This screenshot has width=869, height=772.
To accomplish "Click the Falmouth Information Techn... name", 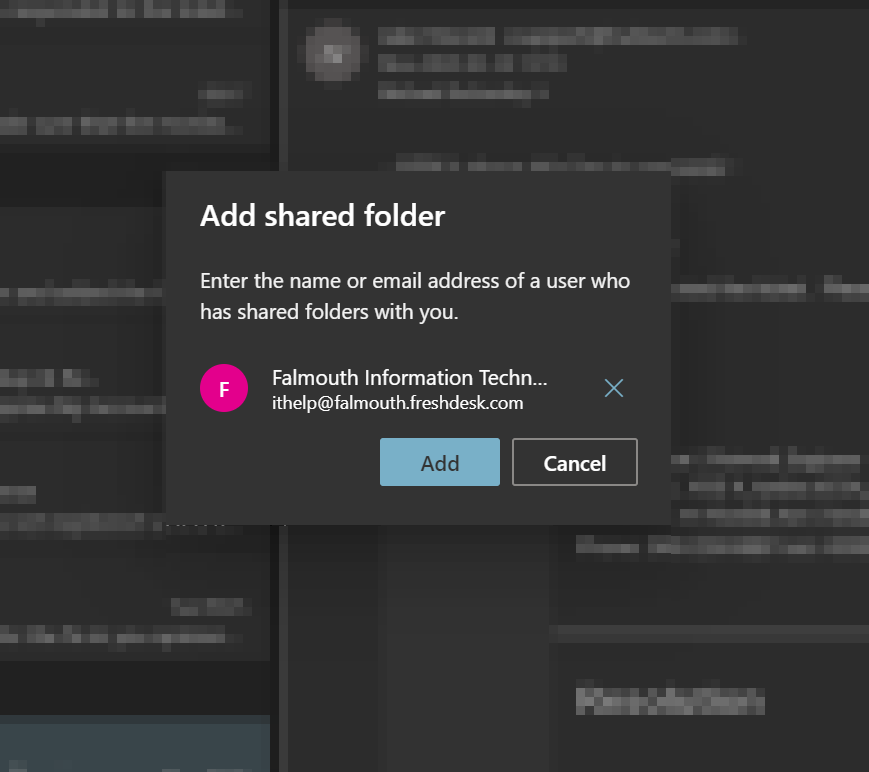I will click(x=410, y=377).
